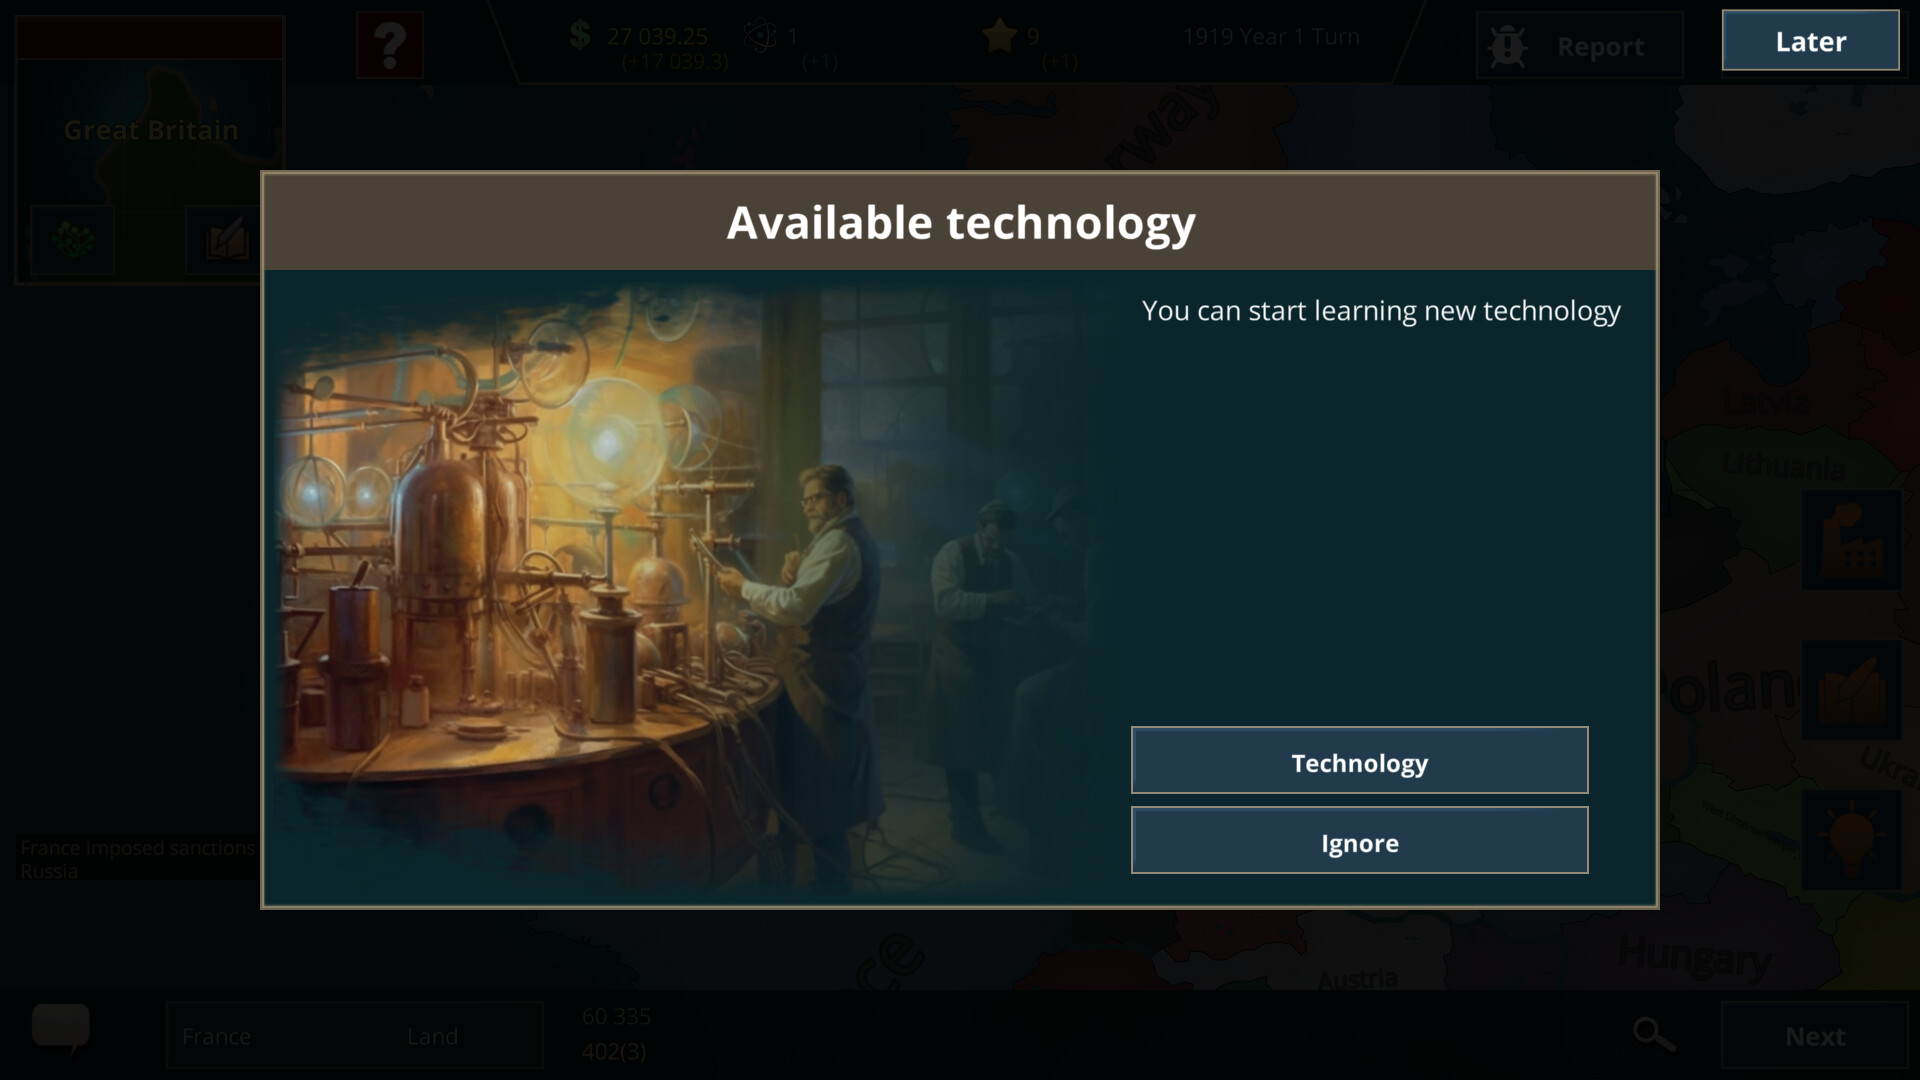The image size is (1920, 1080).
Task: Click the Ignore button
Action: 1359,840
